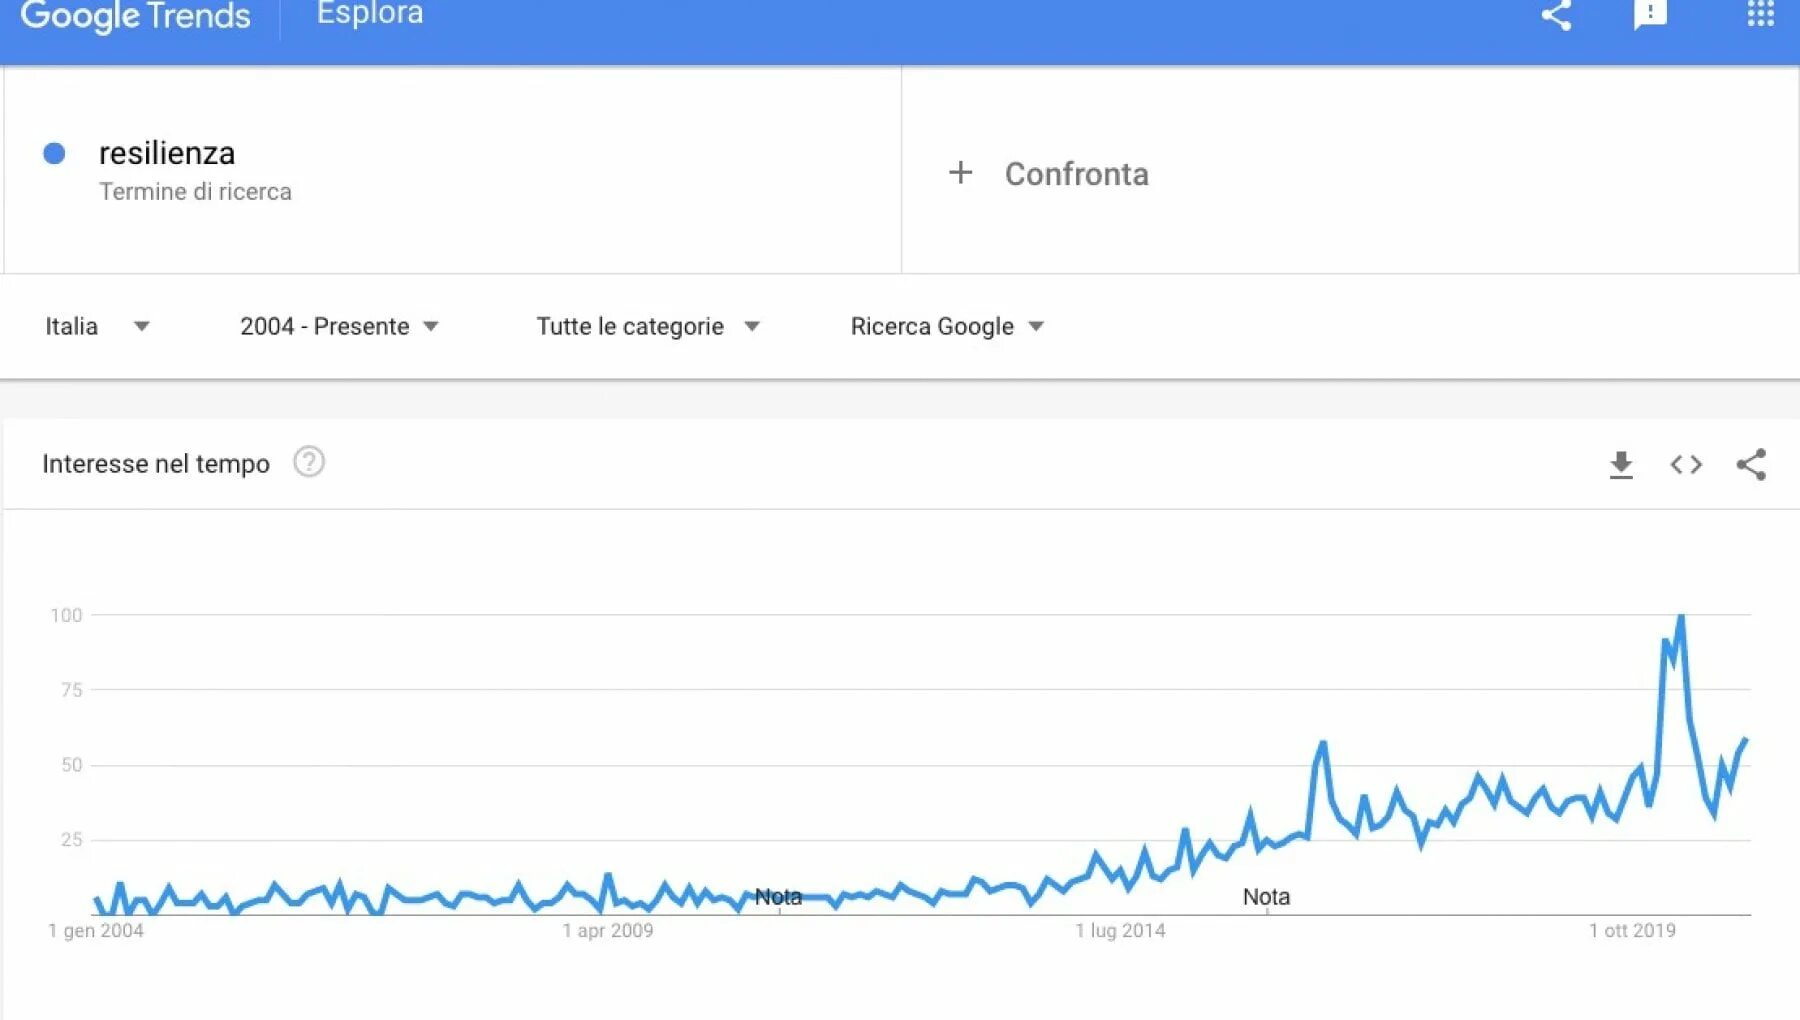Click Confronta to add comparison term
1800x1020 pixels.
pyautogui.click(x=1076, y=174)
